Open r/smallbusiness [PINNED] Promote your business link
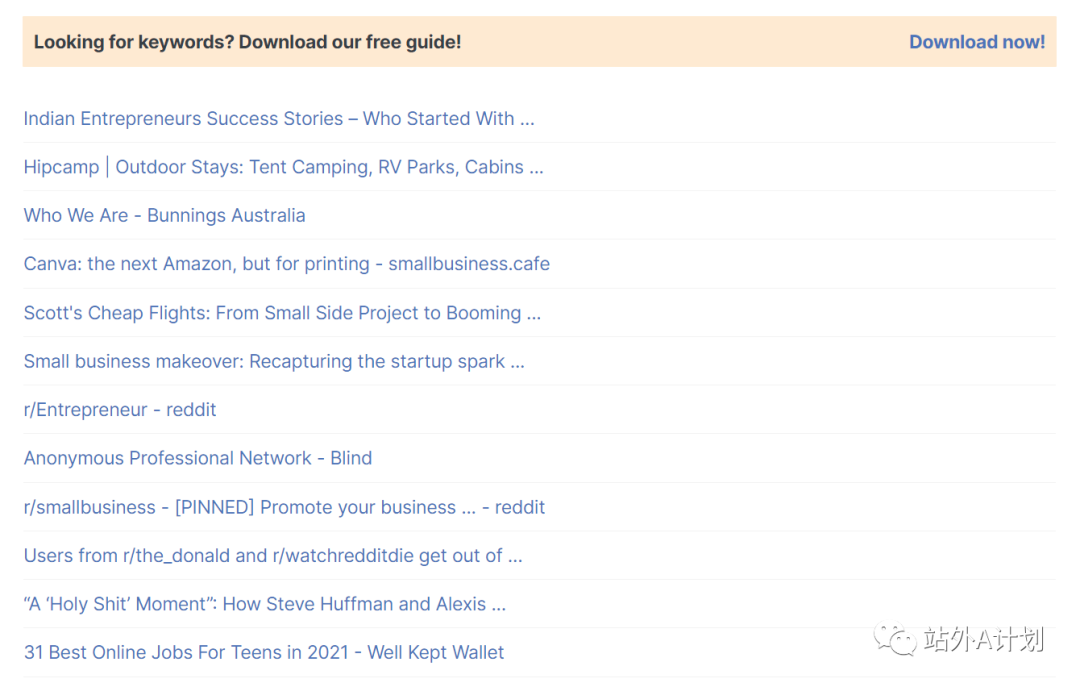1080x687 pixels. pyautogui.click(x=284, y=507)
